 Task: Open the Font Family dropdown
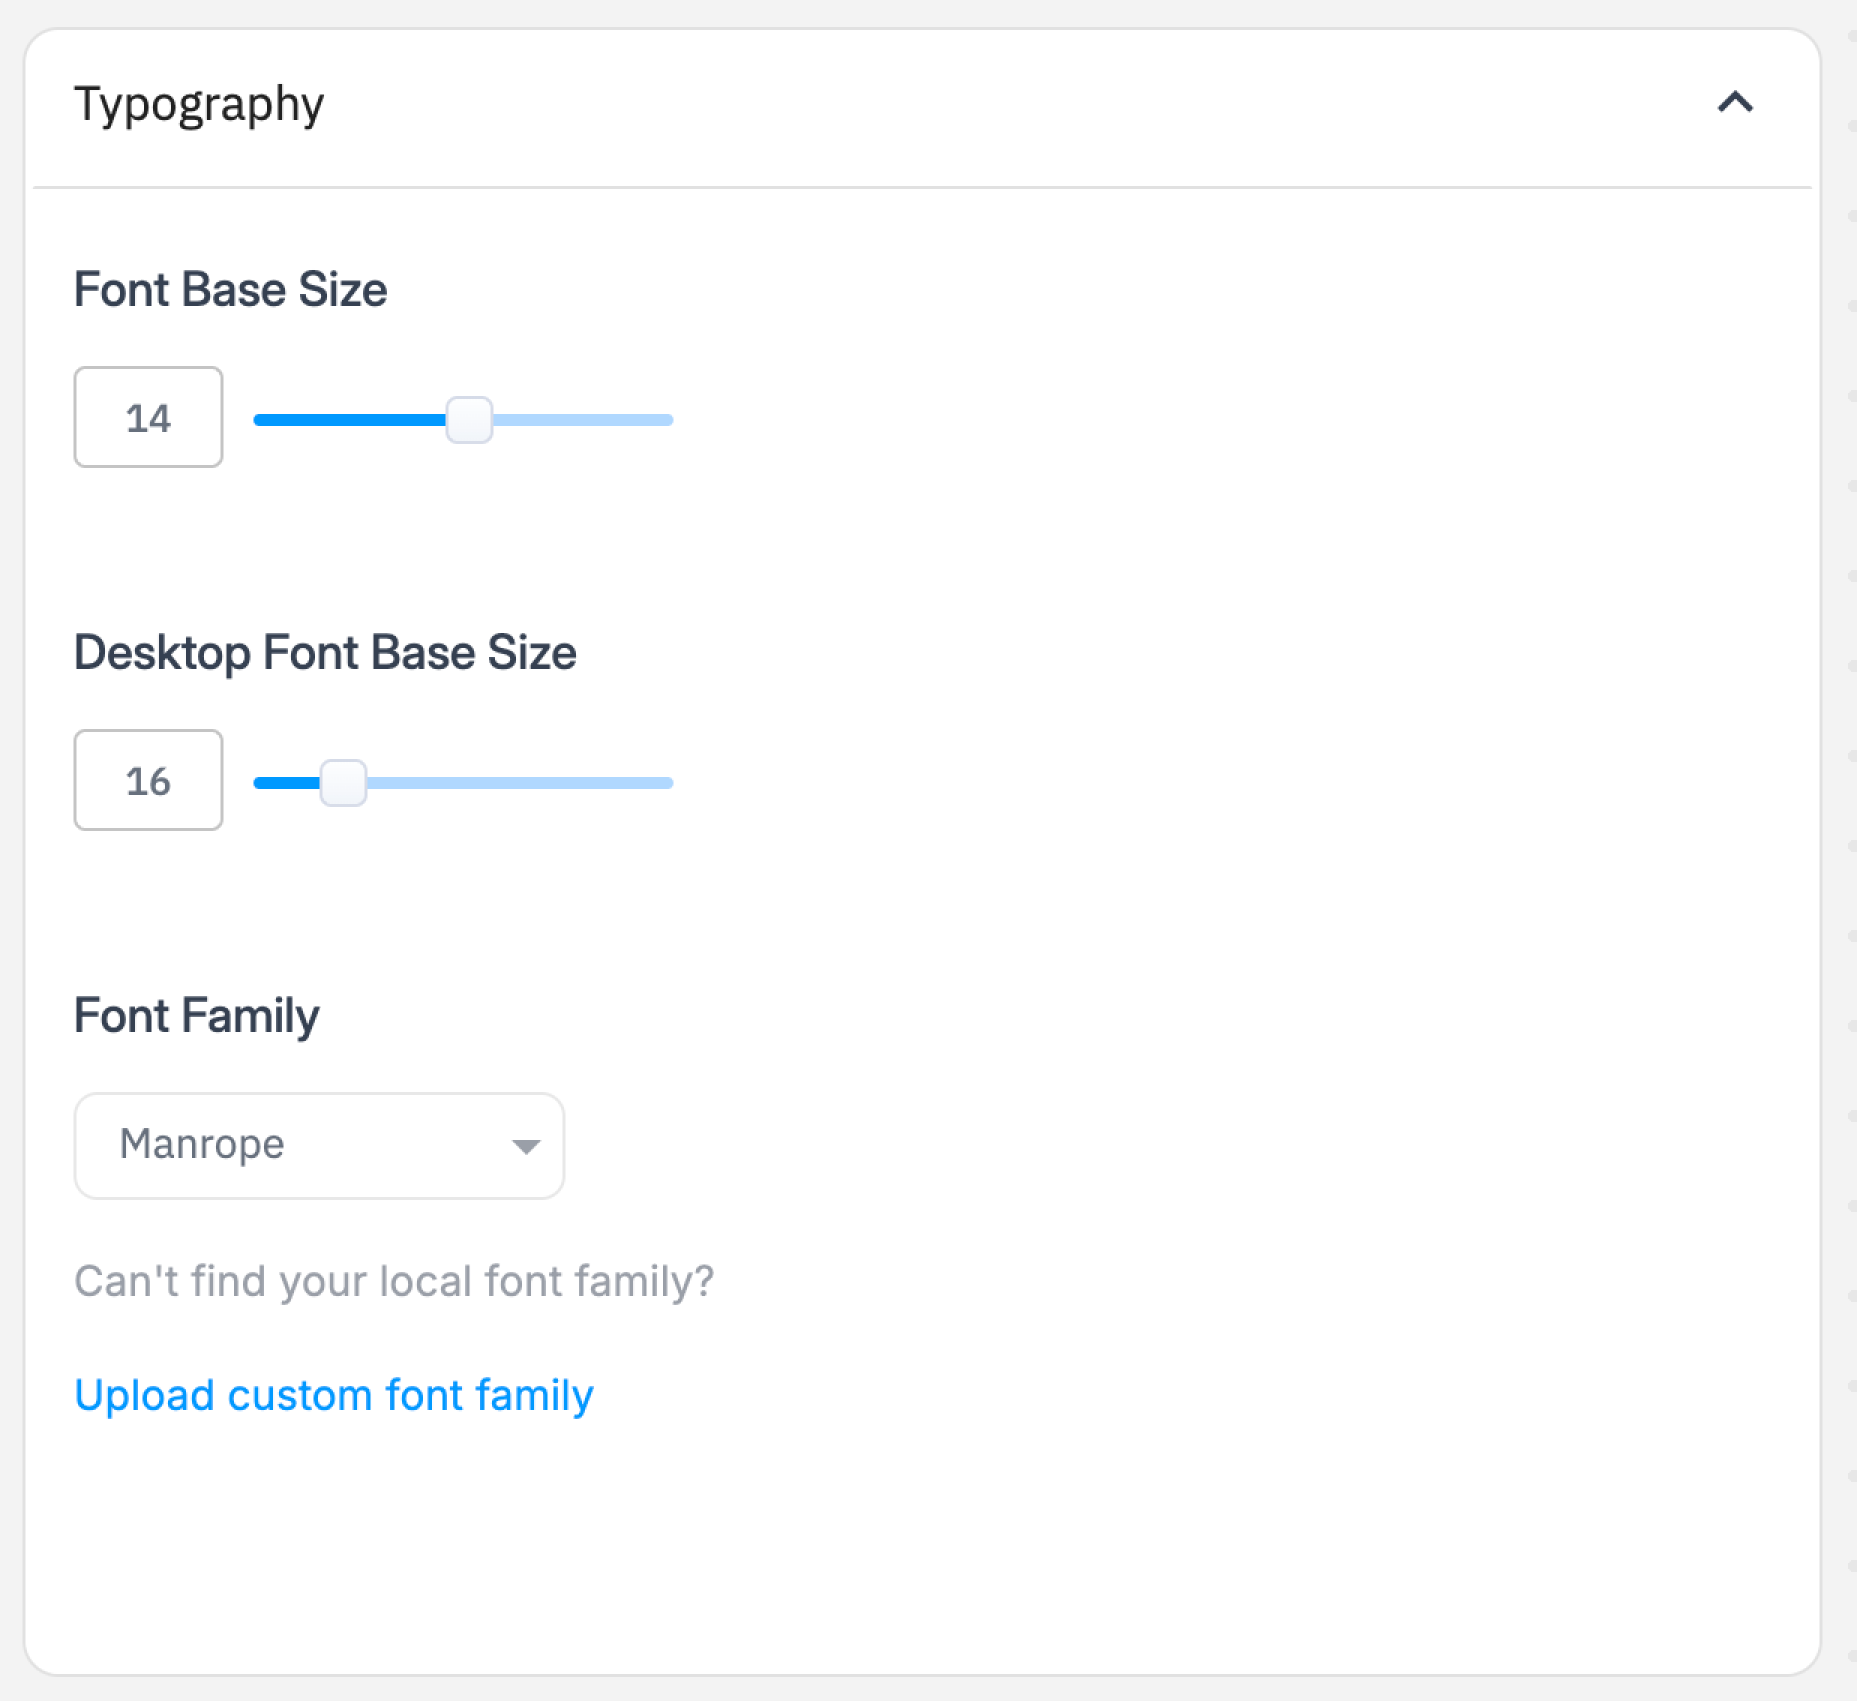pos(319,1145)
